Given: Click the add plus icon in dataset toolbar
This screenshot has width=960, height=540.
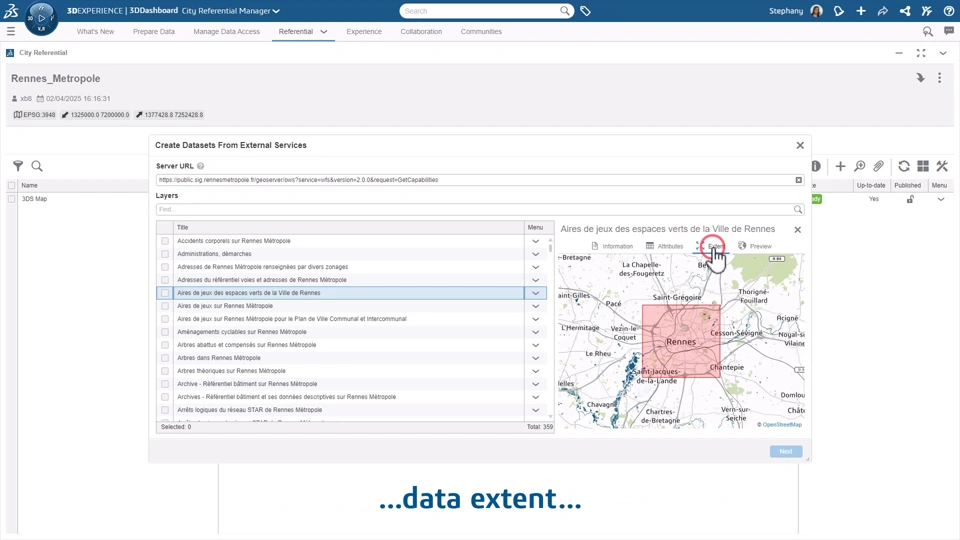Looking at the screenshot, I should click(x=840, y=166).
